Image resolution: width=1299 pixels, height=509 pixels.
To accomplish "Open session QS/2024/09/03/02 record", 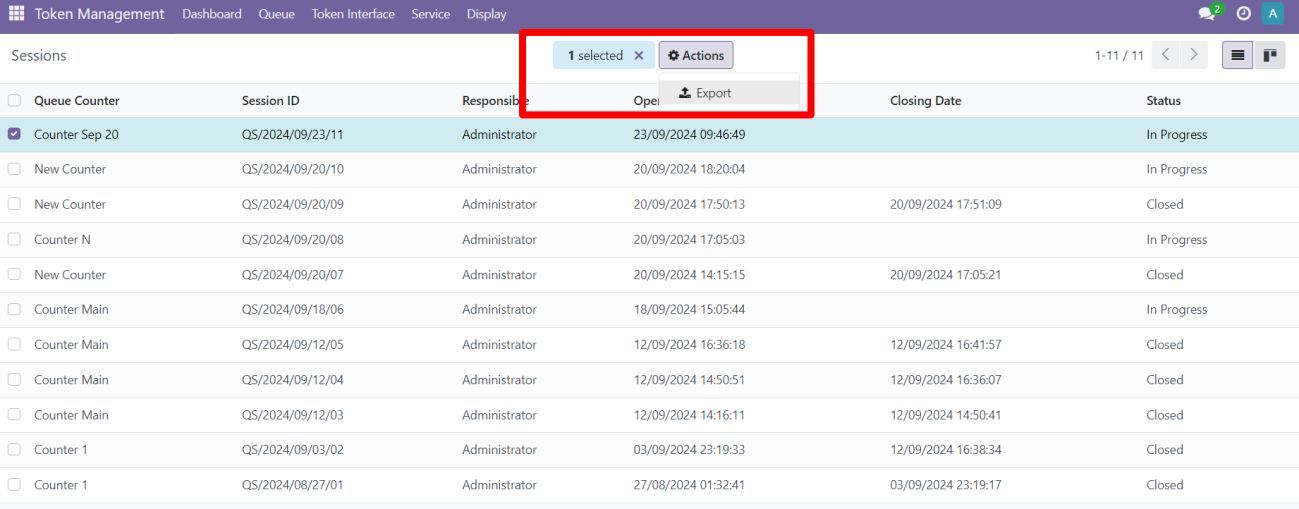I will click(x=292, y=450).
